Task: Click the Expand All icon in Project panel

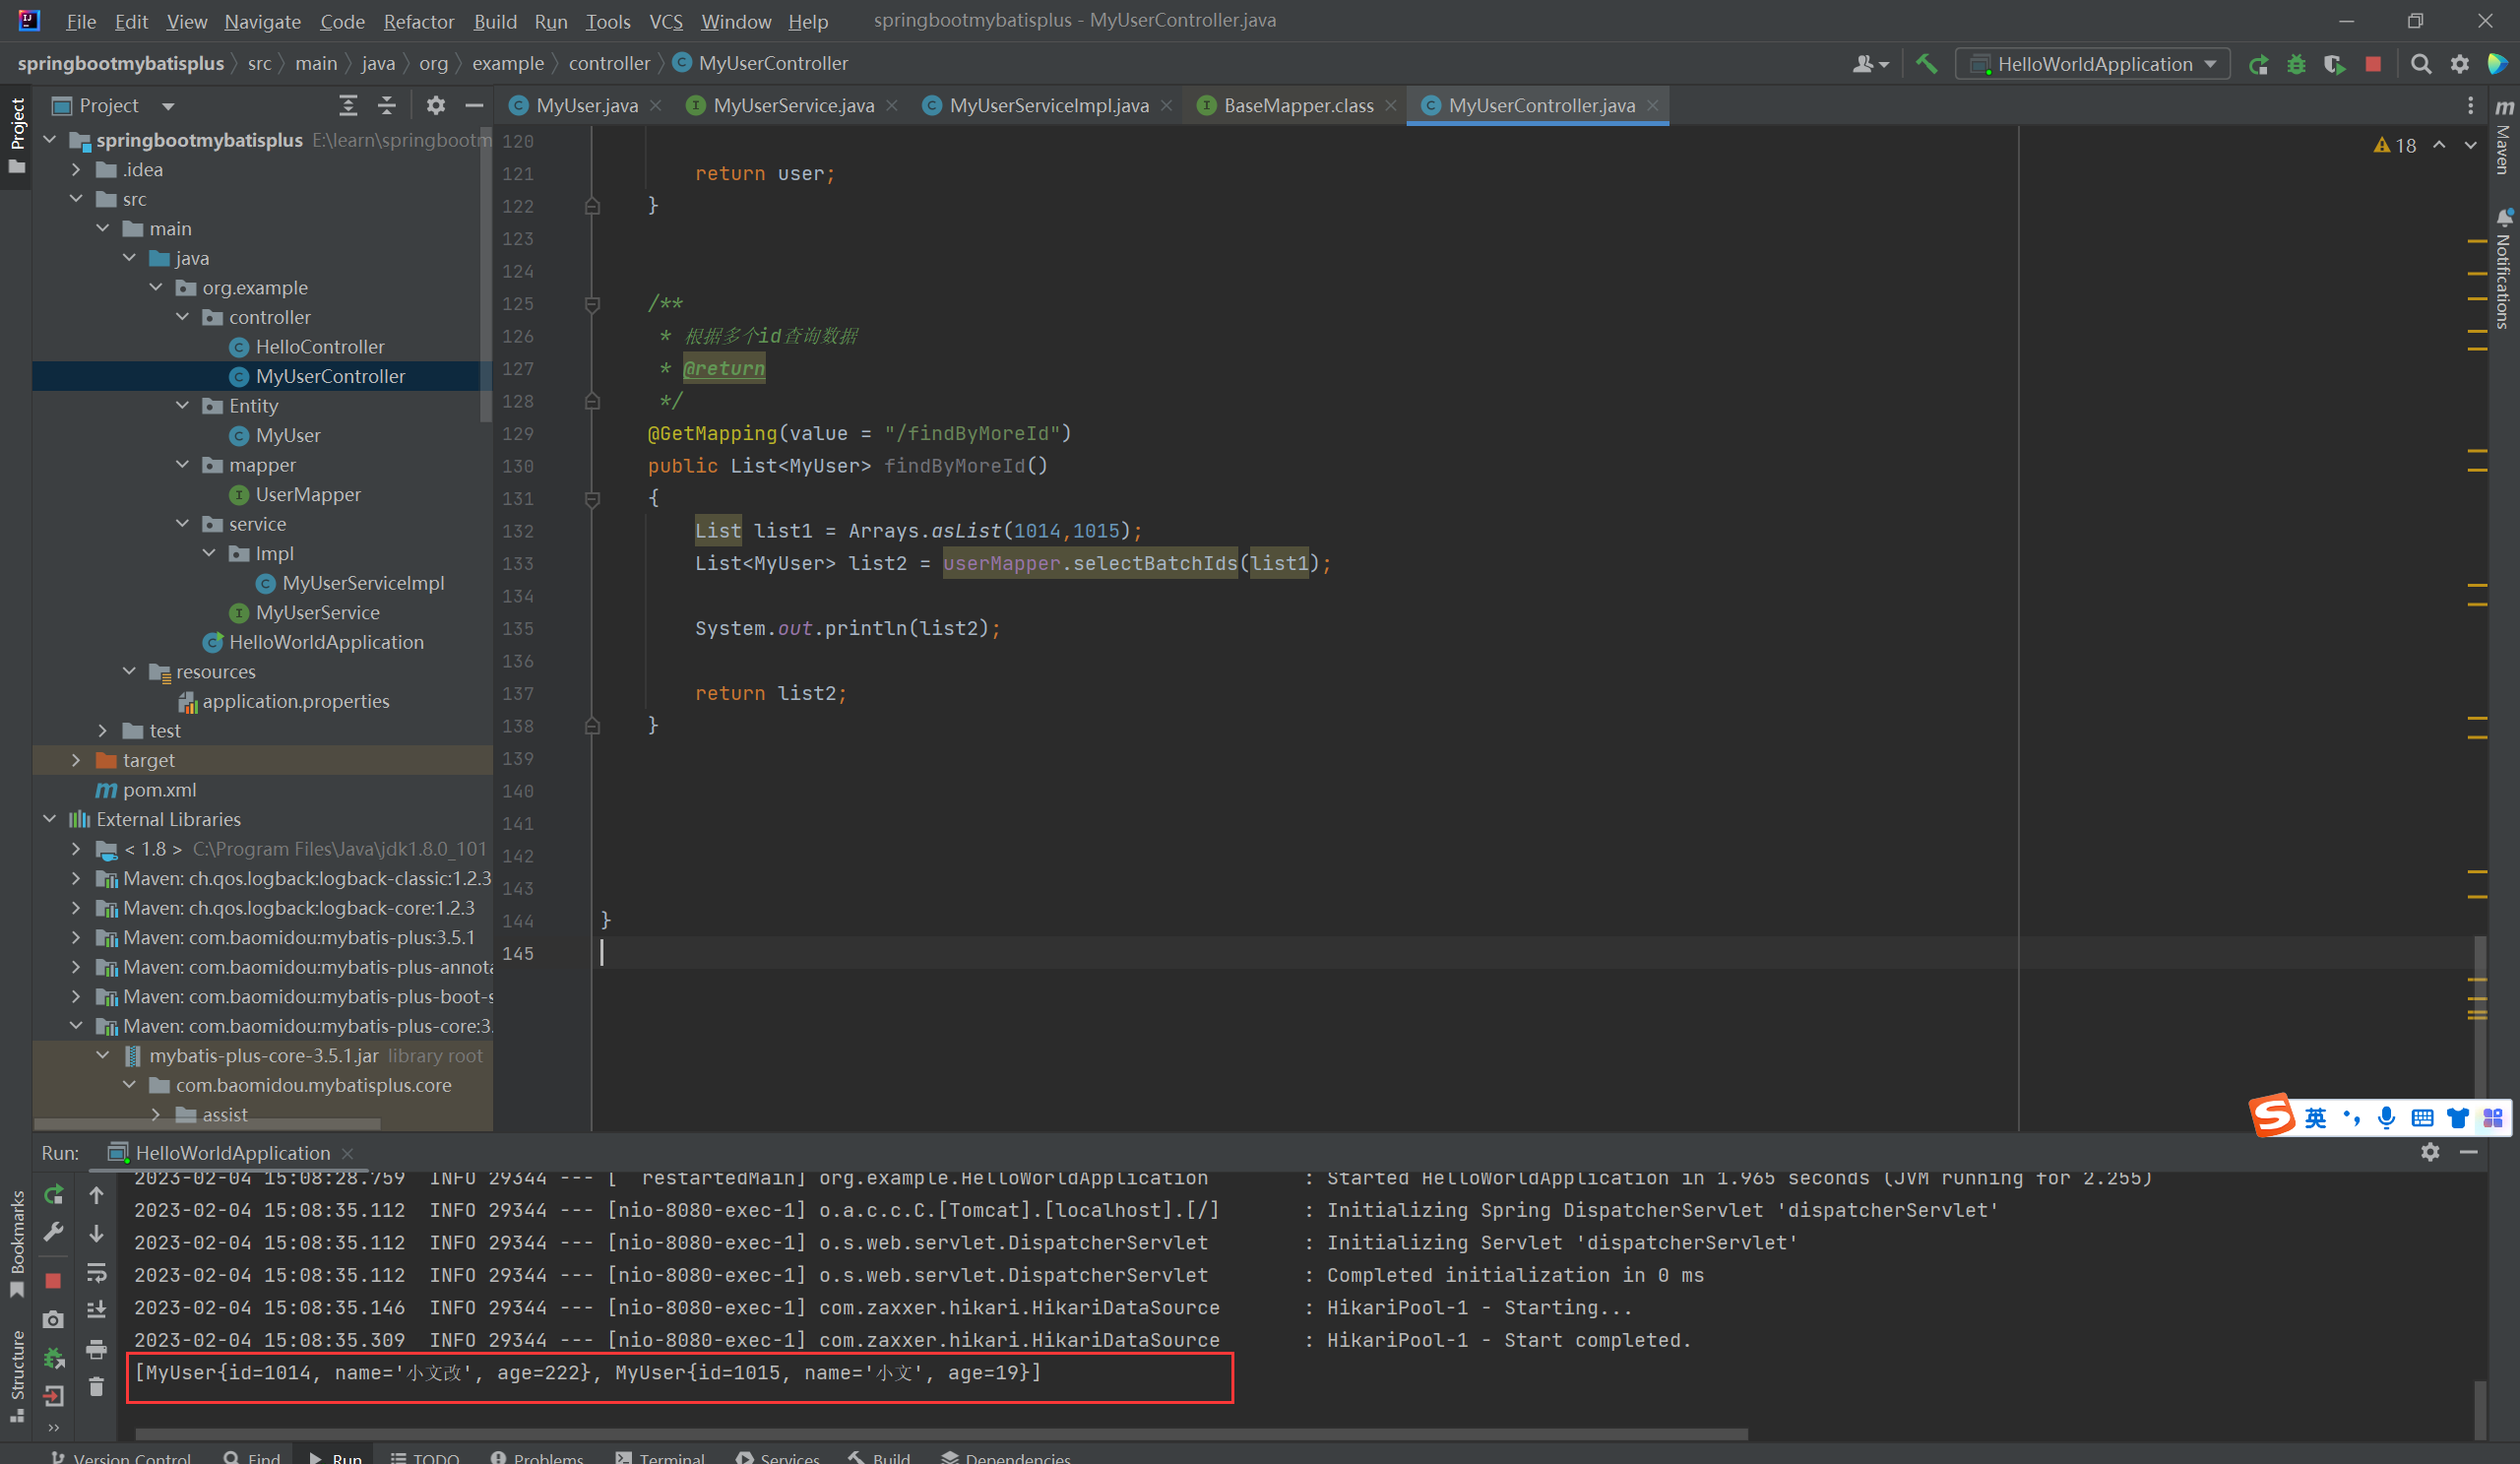Action: pyautogui.click(x=347, y=105)
